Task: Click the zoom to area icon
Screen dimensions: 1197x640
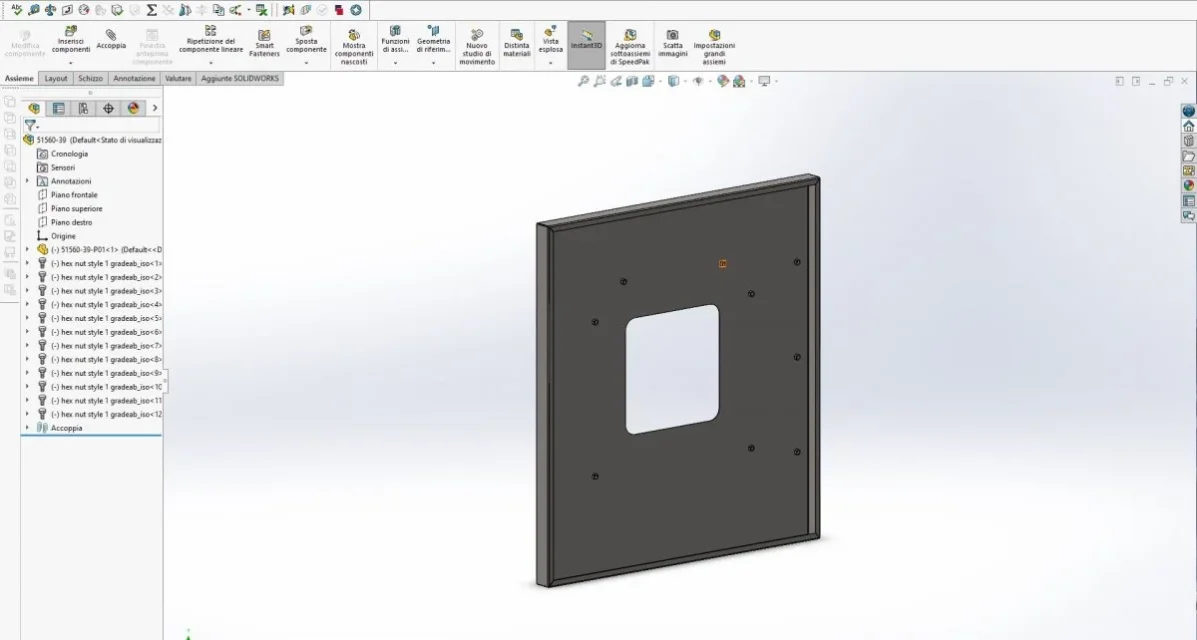Action: pyautogui.click(x=600, y=81)
